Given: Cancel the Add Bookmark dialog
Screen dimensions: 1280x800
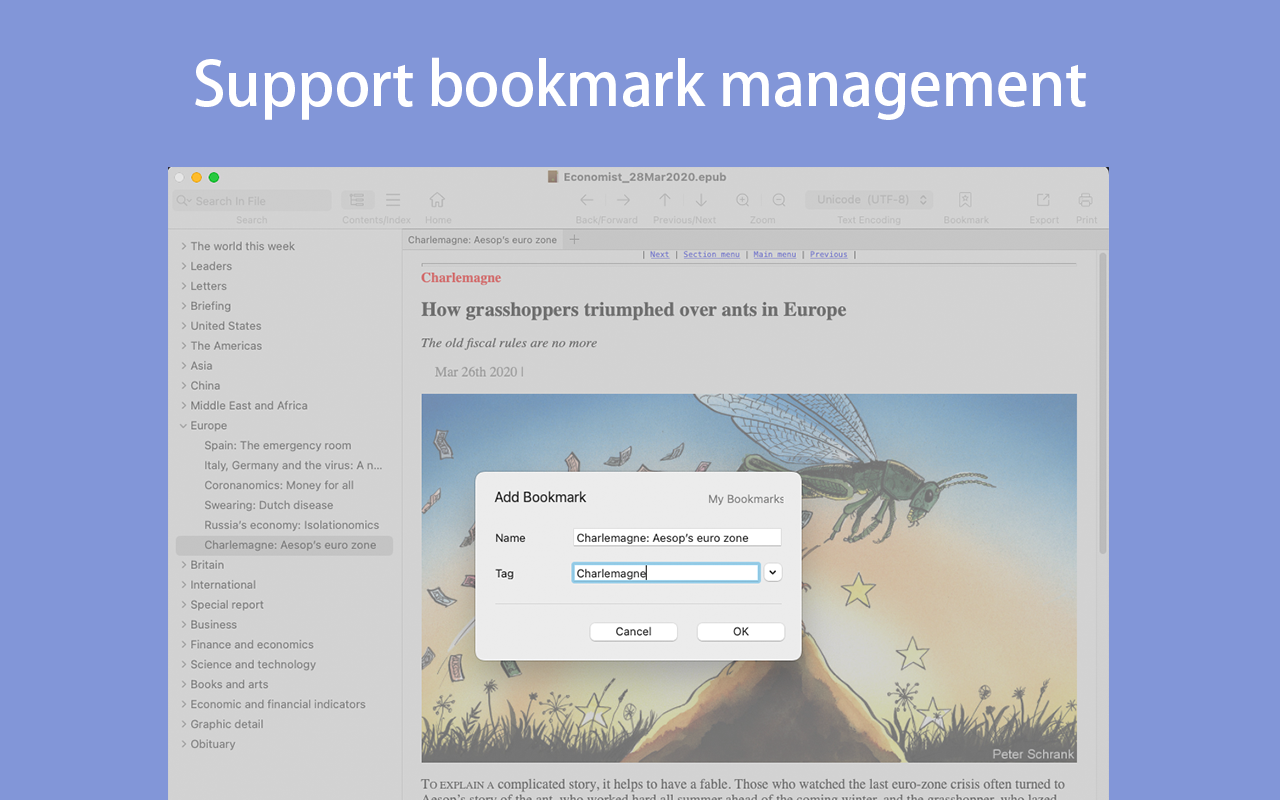Looking at the screenshot, I should pyautogui.click(x=633, y=632).
